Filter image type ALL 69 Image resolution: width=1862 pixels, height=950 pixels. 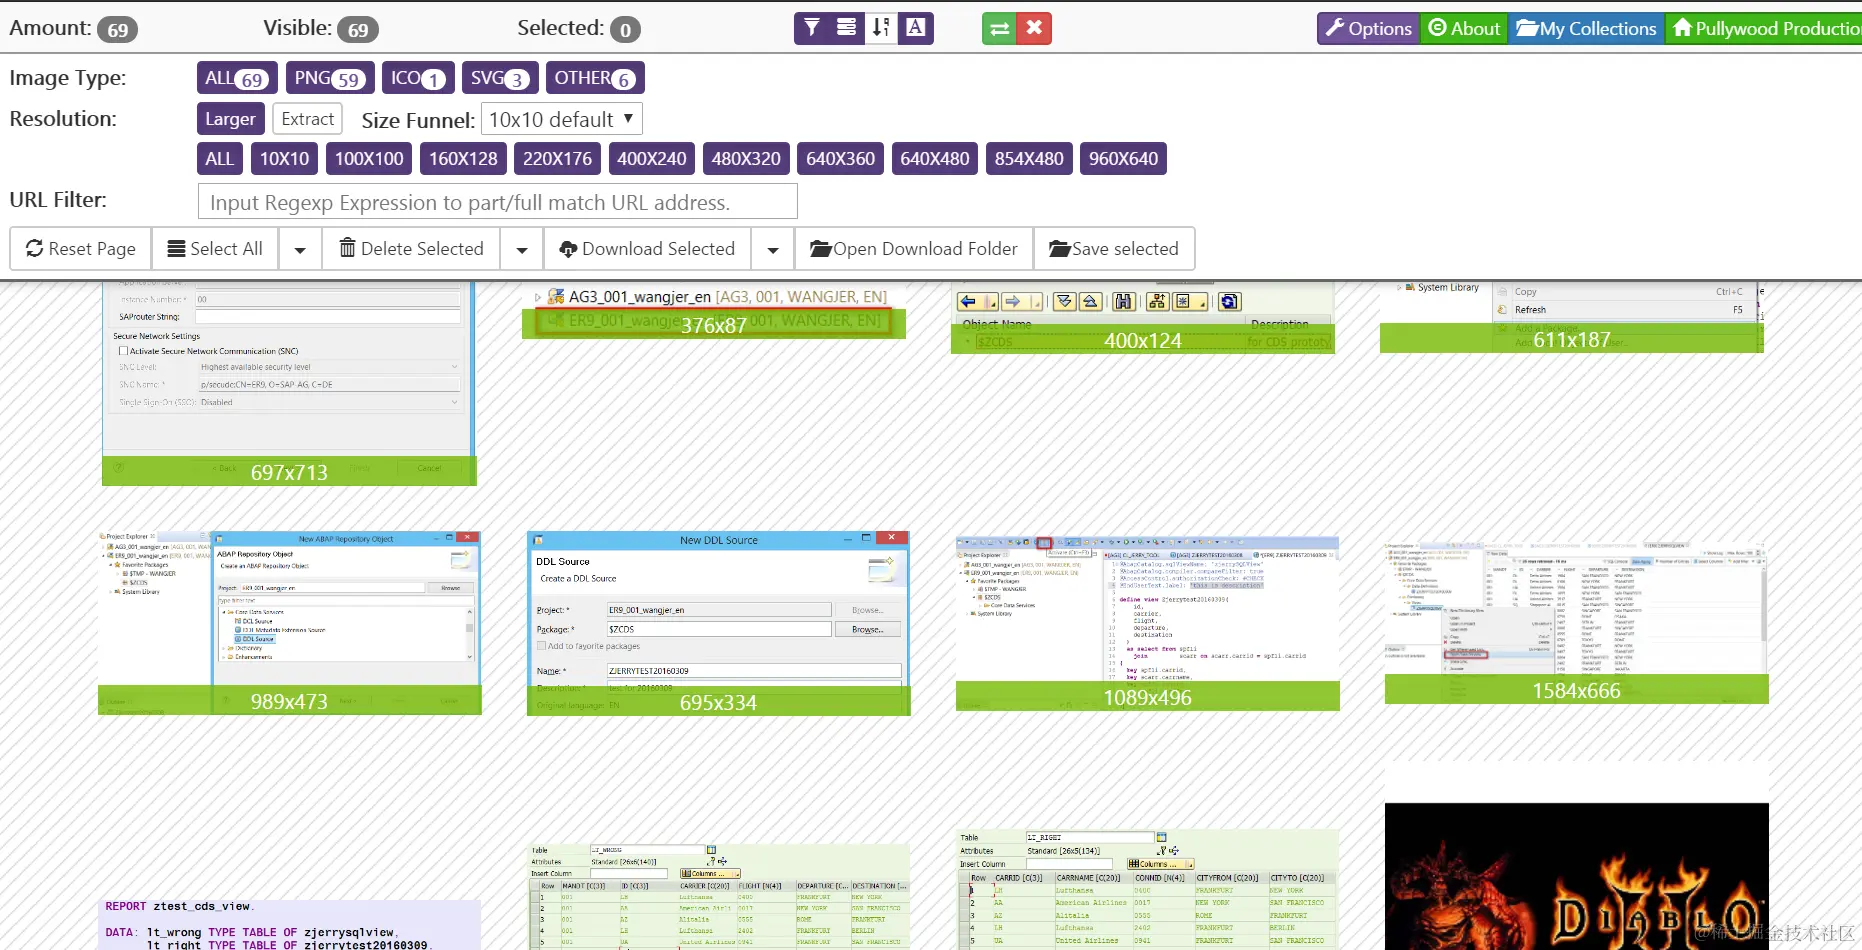pos(237,78)
